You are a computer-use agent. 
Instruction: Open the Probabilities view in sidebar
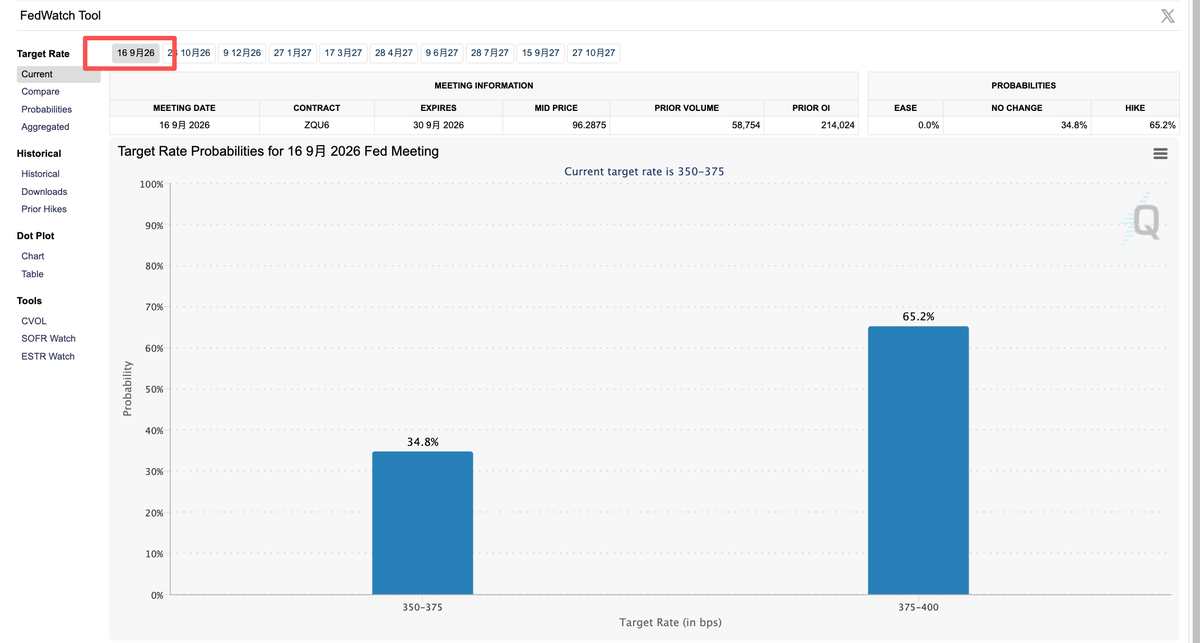[46, 110]
